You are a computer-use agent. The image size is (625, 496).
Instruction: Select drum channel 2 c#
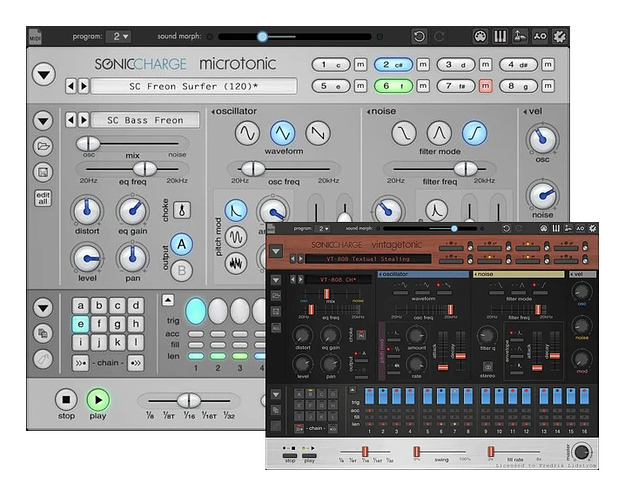click(x=393, y=65)
